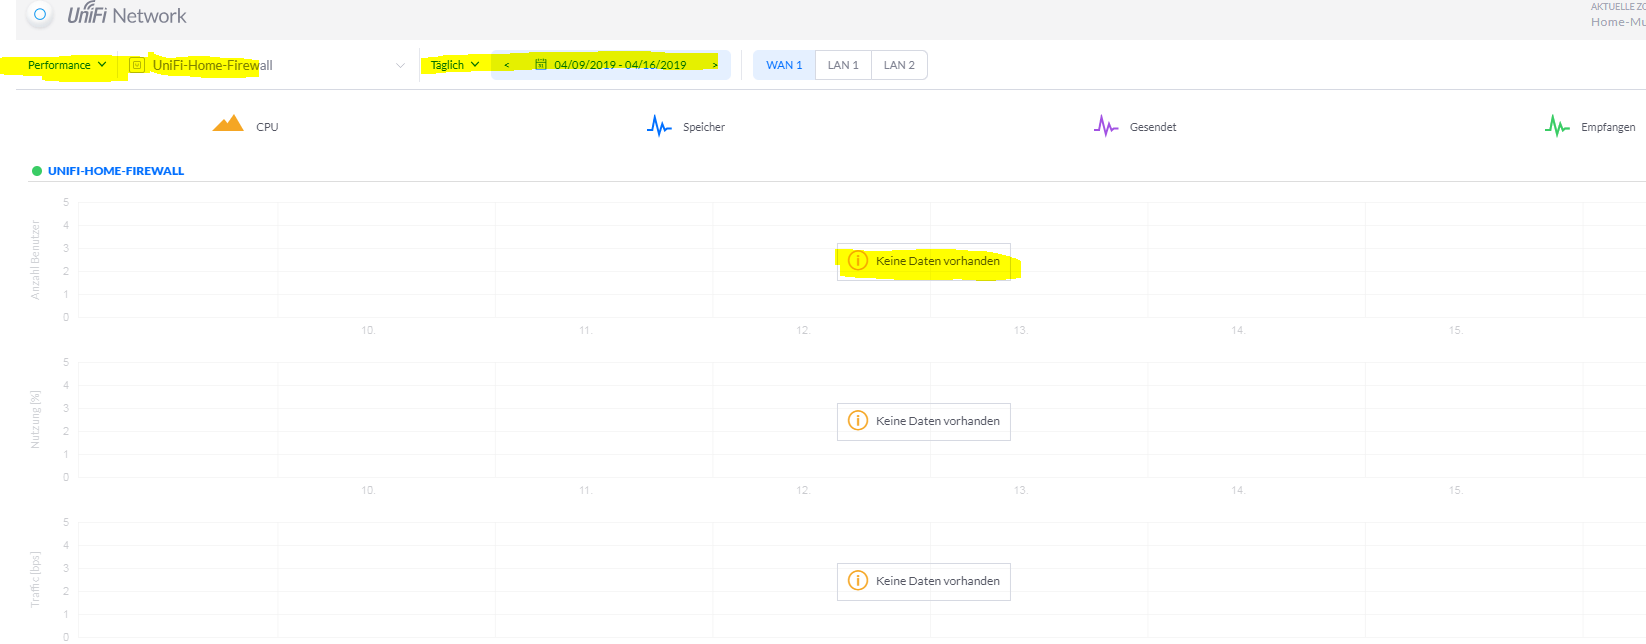The height and width of the screenshot is (644, 1646).
Task: Advance to next date range
Action: tap(715, 65)
